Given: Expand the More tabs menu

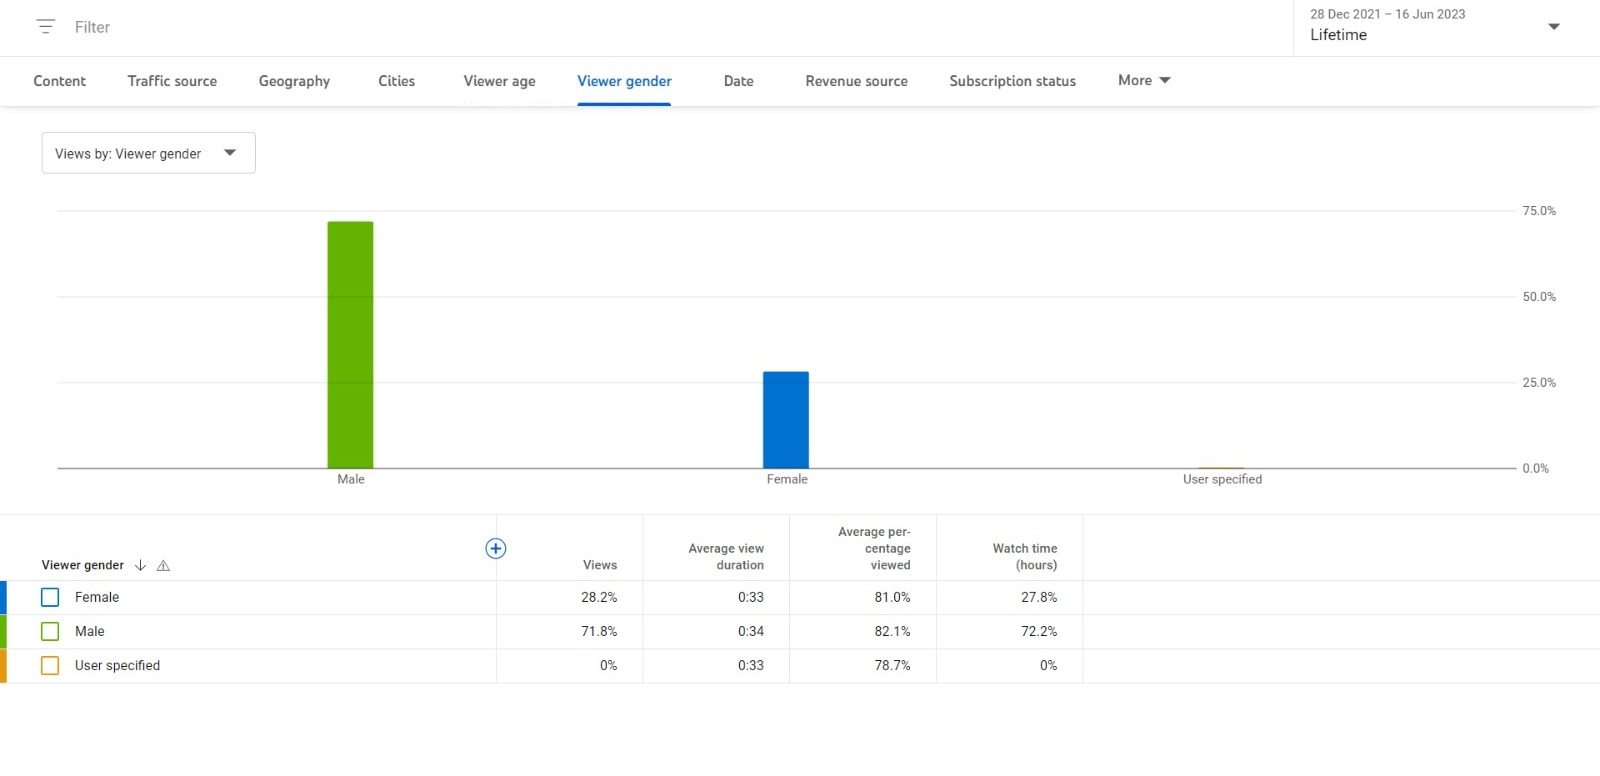Looking at the screenshot, I should 1144,80.
